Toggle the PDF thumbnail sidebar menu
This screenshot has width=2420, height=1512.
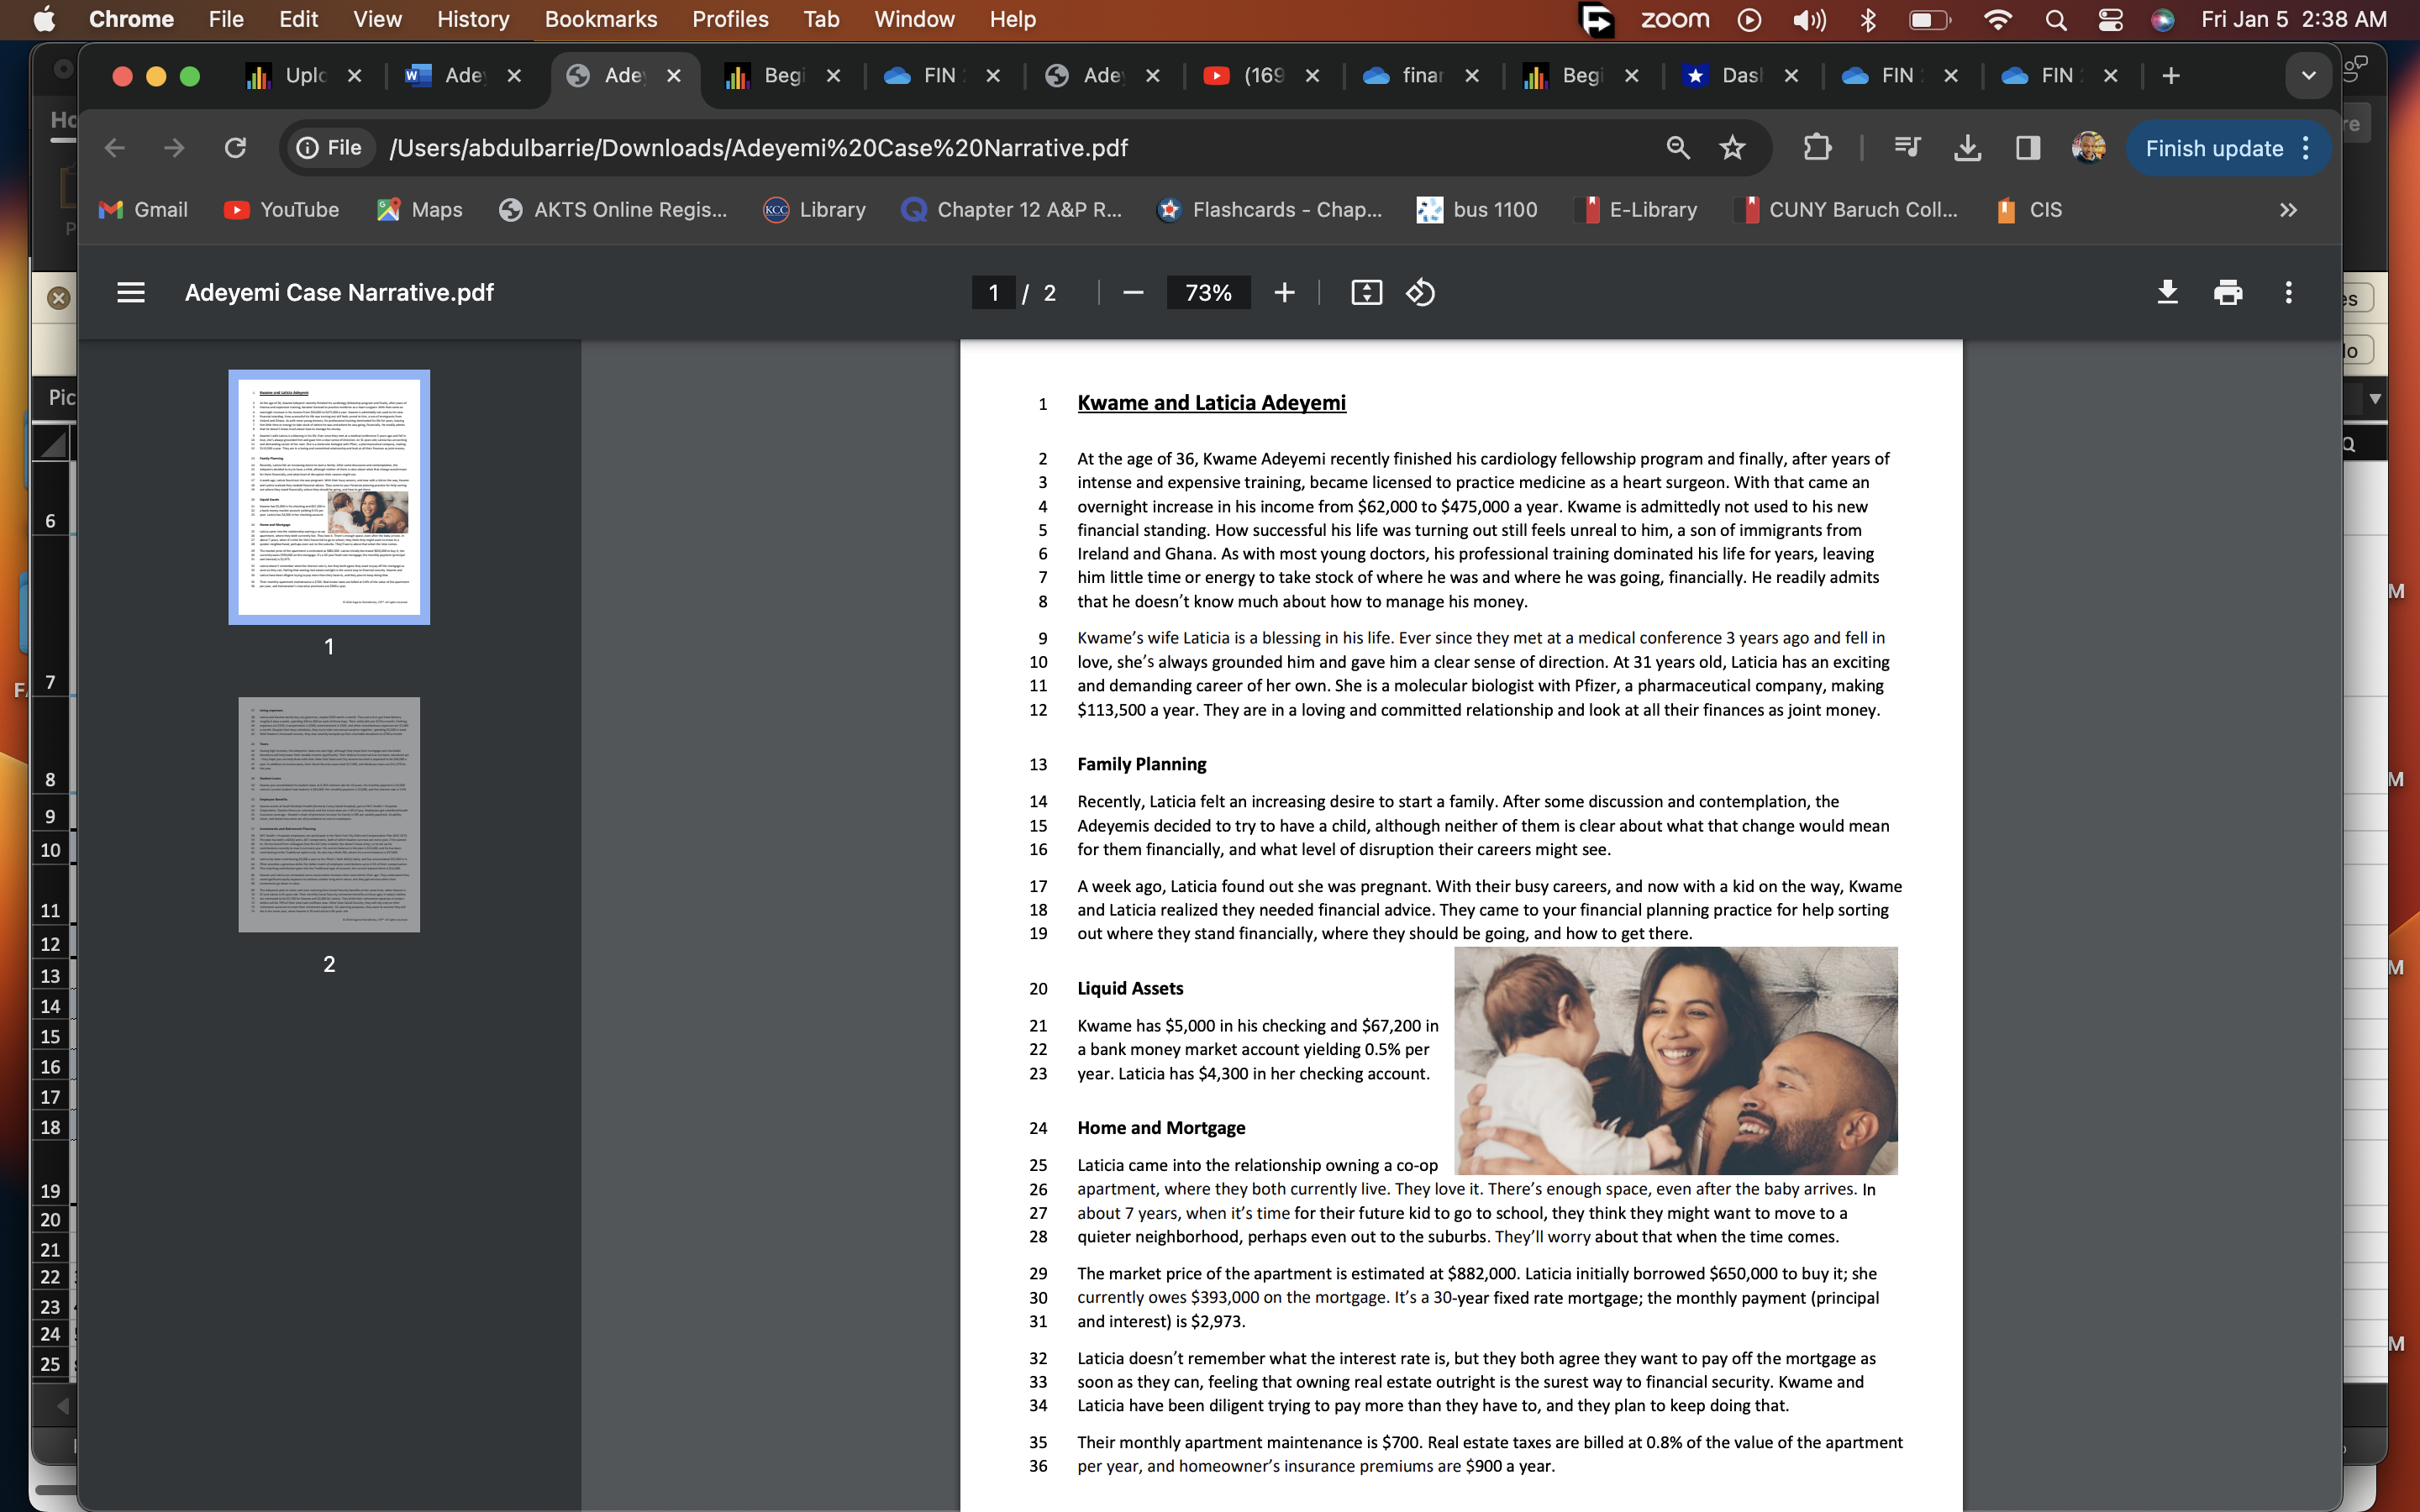point(131,293)
